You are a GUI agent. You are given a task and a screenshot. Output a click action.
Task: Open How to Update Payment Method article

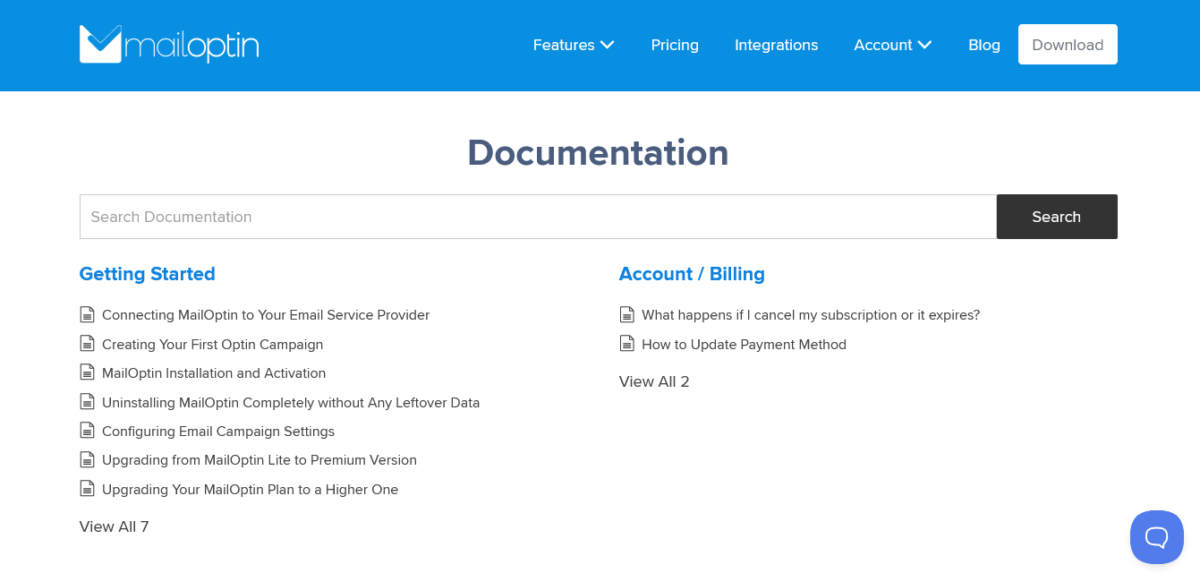744,344
